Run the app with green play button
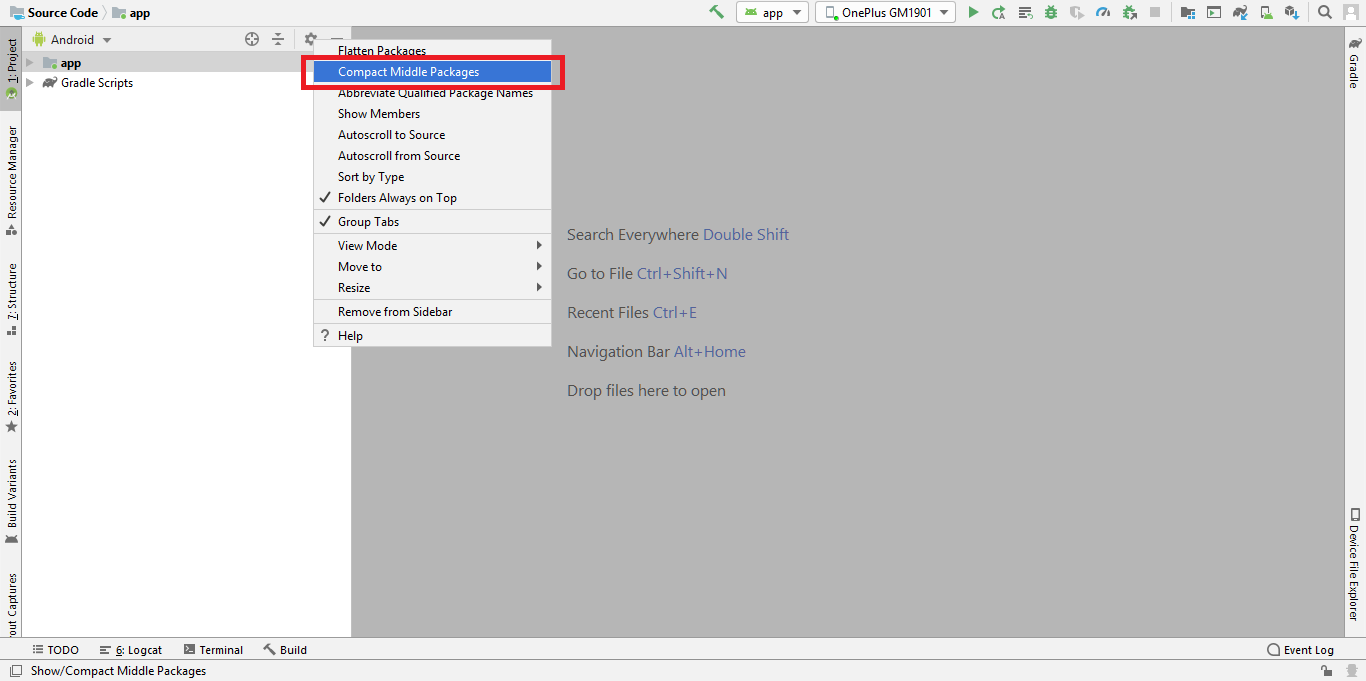This screenshot has width=1366, height=681. click(x=973, y=12)
